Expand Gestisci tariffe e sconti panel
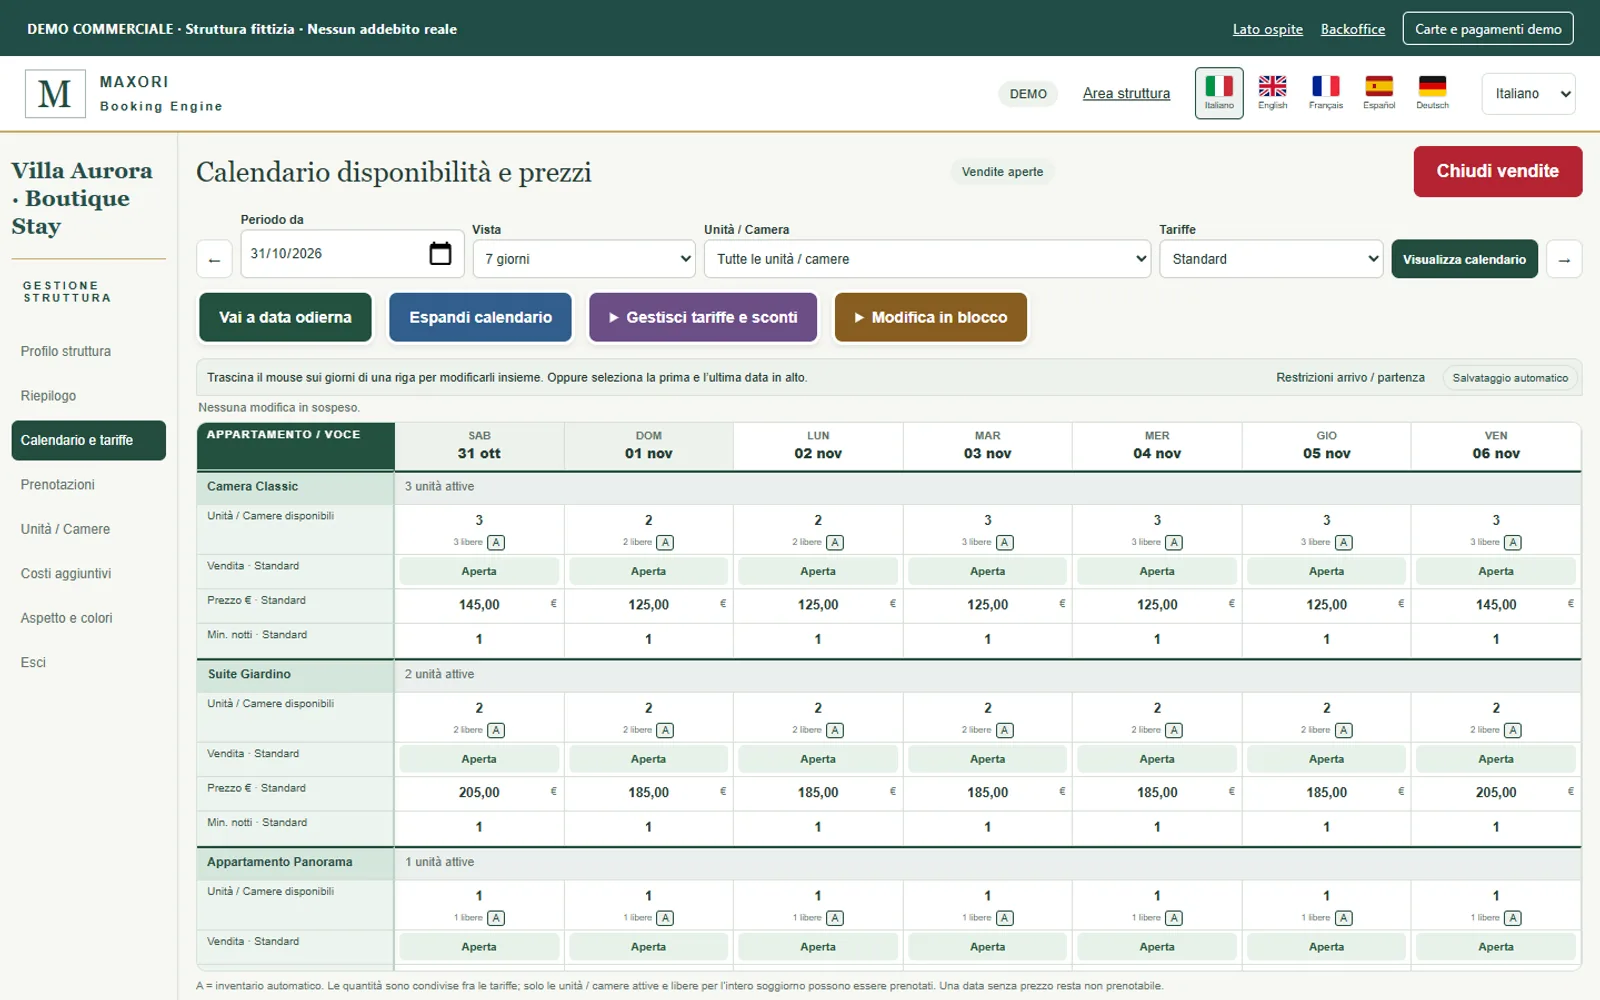The width and height of the screenshot is (1600, 1000). pos(703,317)
